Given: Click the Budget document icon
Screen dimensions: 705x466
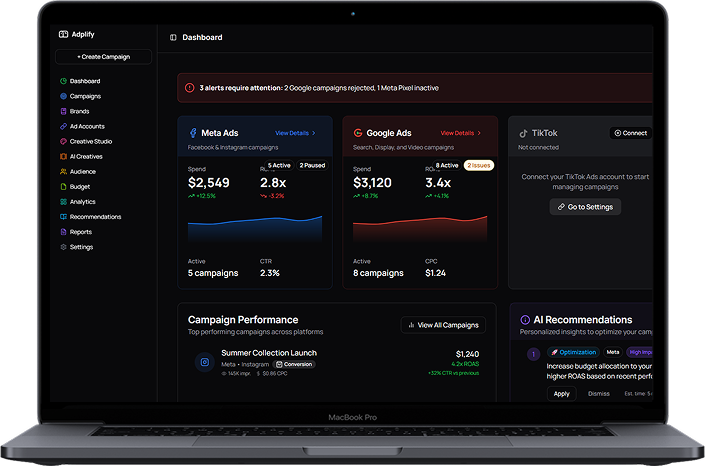Looking at the screenshot, I should pyautogui.click(x=63, y=187).
